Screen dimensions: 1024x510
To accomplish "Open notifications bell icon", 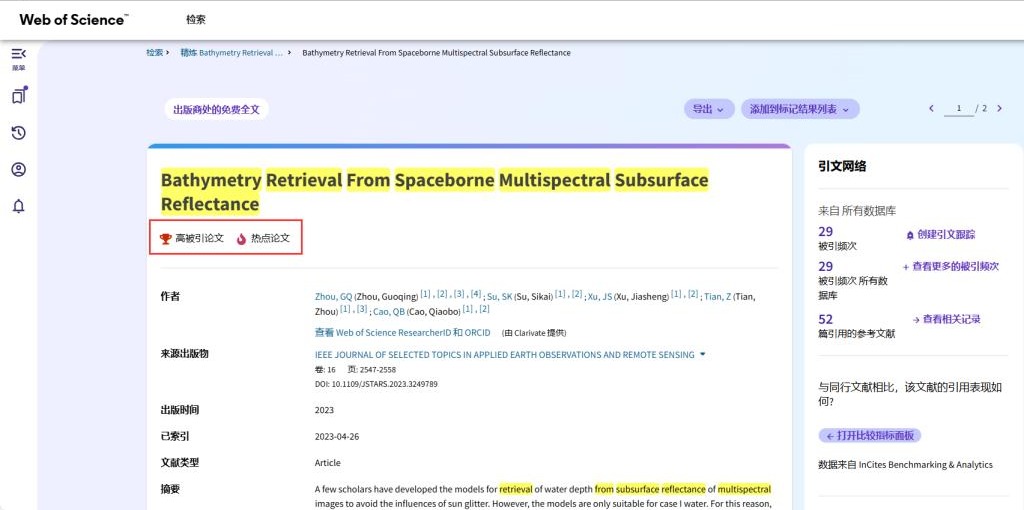I will click(x=18, y=206).
